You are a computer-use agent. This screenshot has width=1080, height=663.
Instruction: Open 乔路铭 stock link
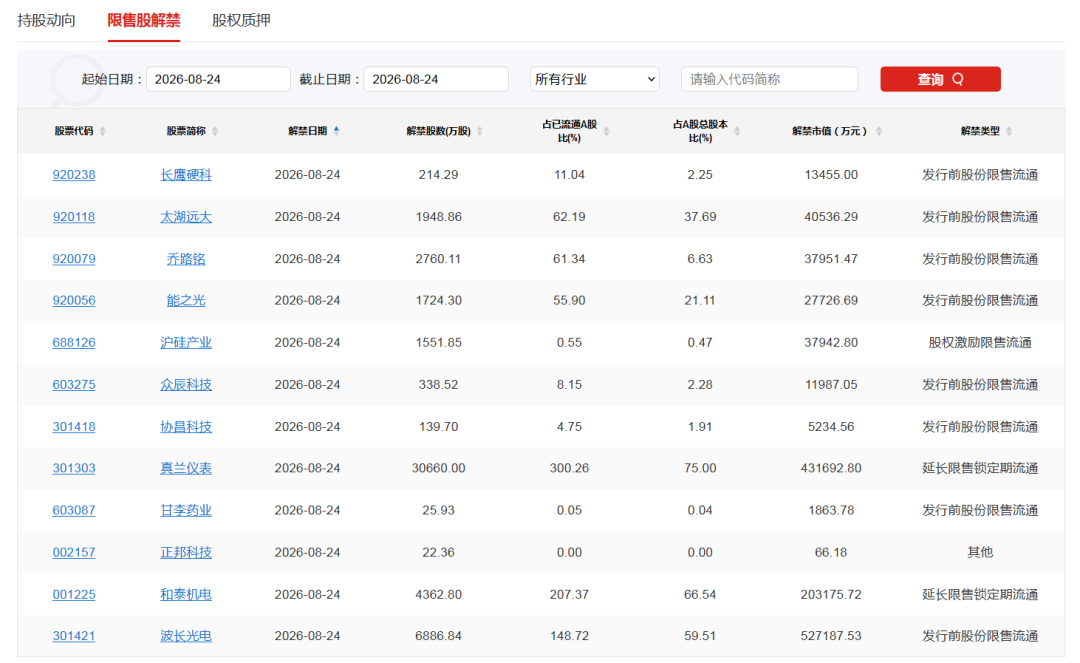pos(186,259)
